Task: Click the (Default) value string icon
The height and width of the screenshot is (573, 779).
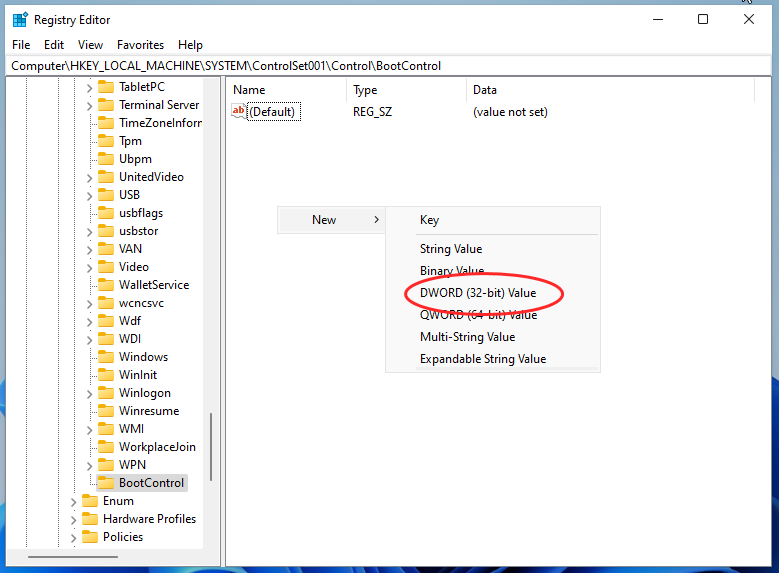Action: 238,111
